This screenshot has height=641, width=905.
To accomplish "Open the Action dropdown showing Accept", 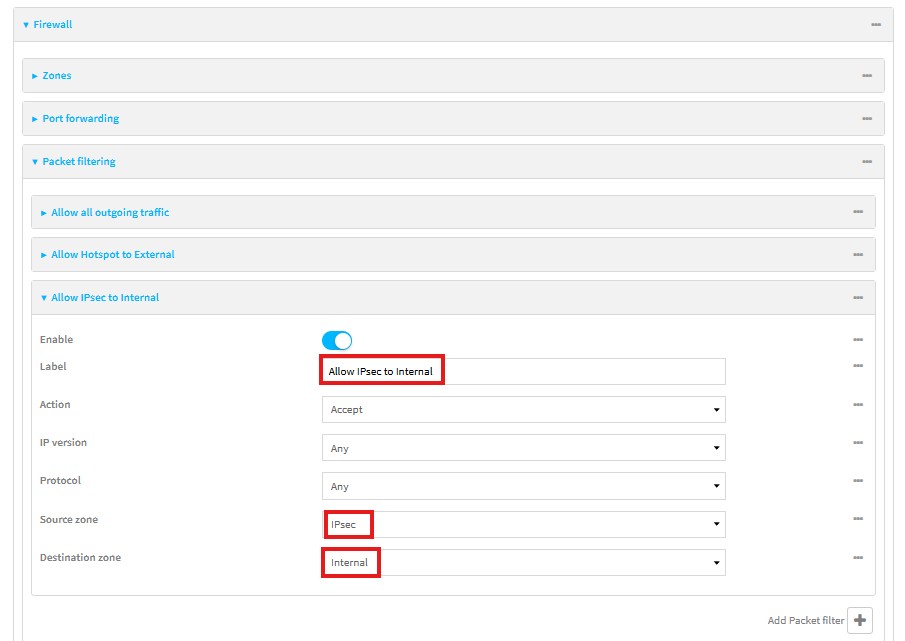I will tap(523, 410).
